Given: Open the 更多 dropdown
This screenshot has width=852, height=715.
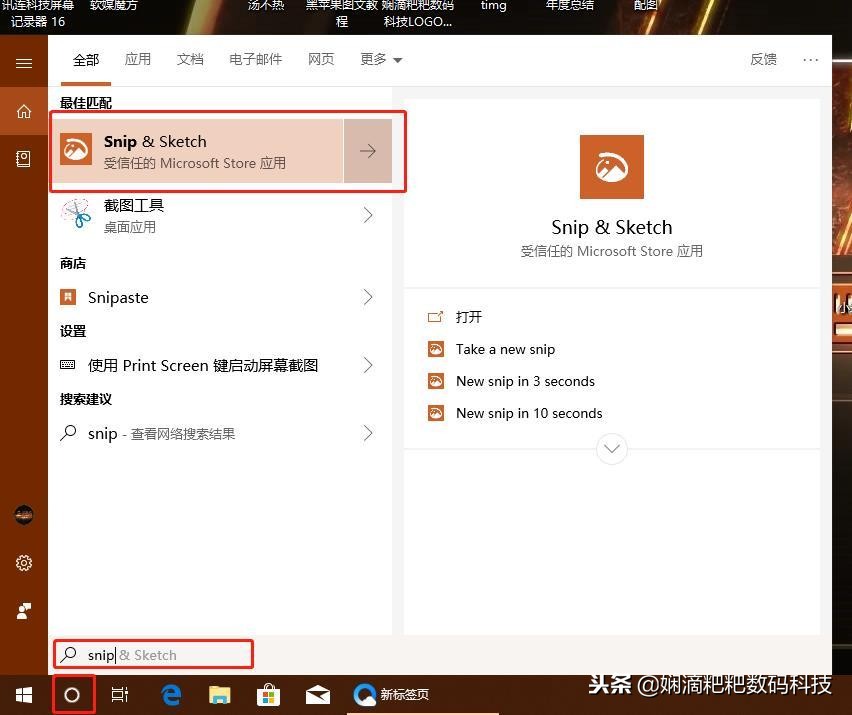Looking at the screenshot, I should (x=381, y=59).
